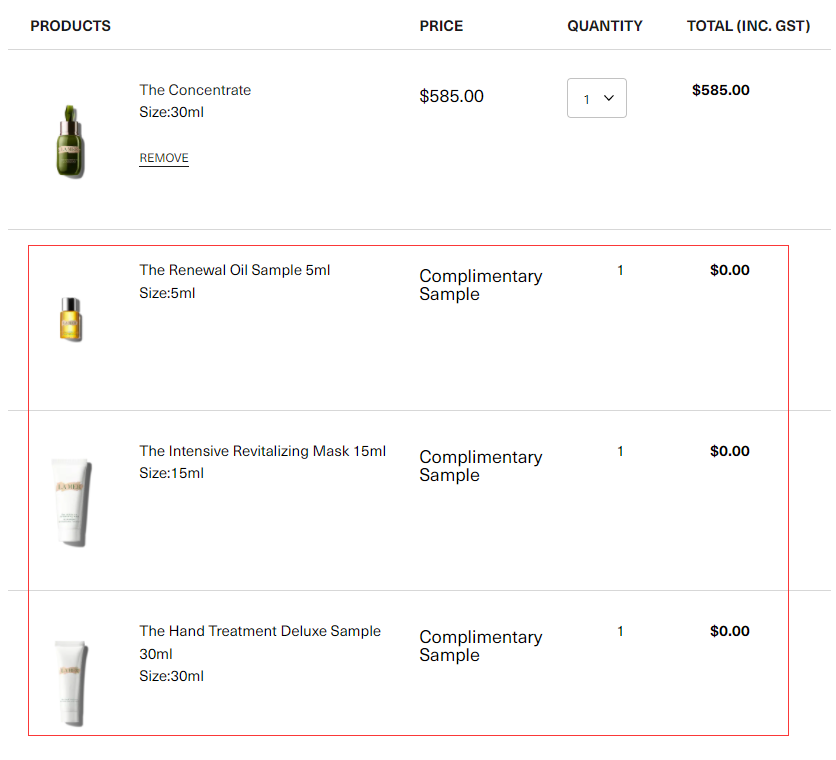Click the bold $585.00 line total
The width and height of the screenshot is (836, 760).
[x=720, y=90]
